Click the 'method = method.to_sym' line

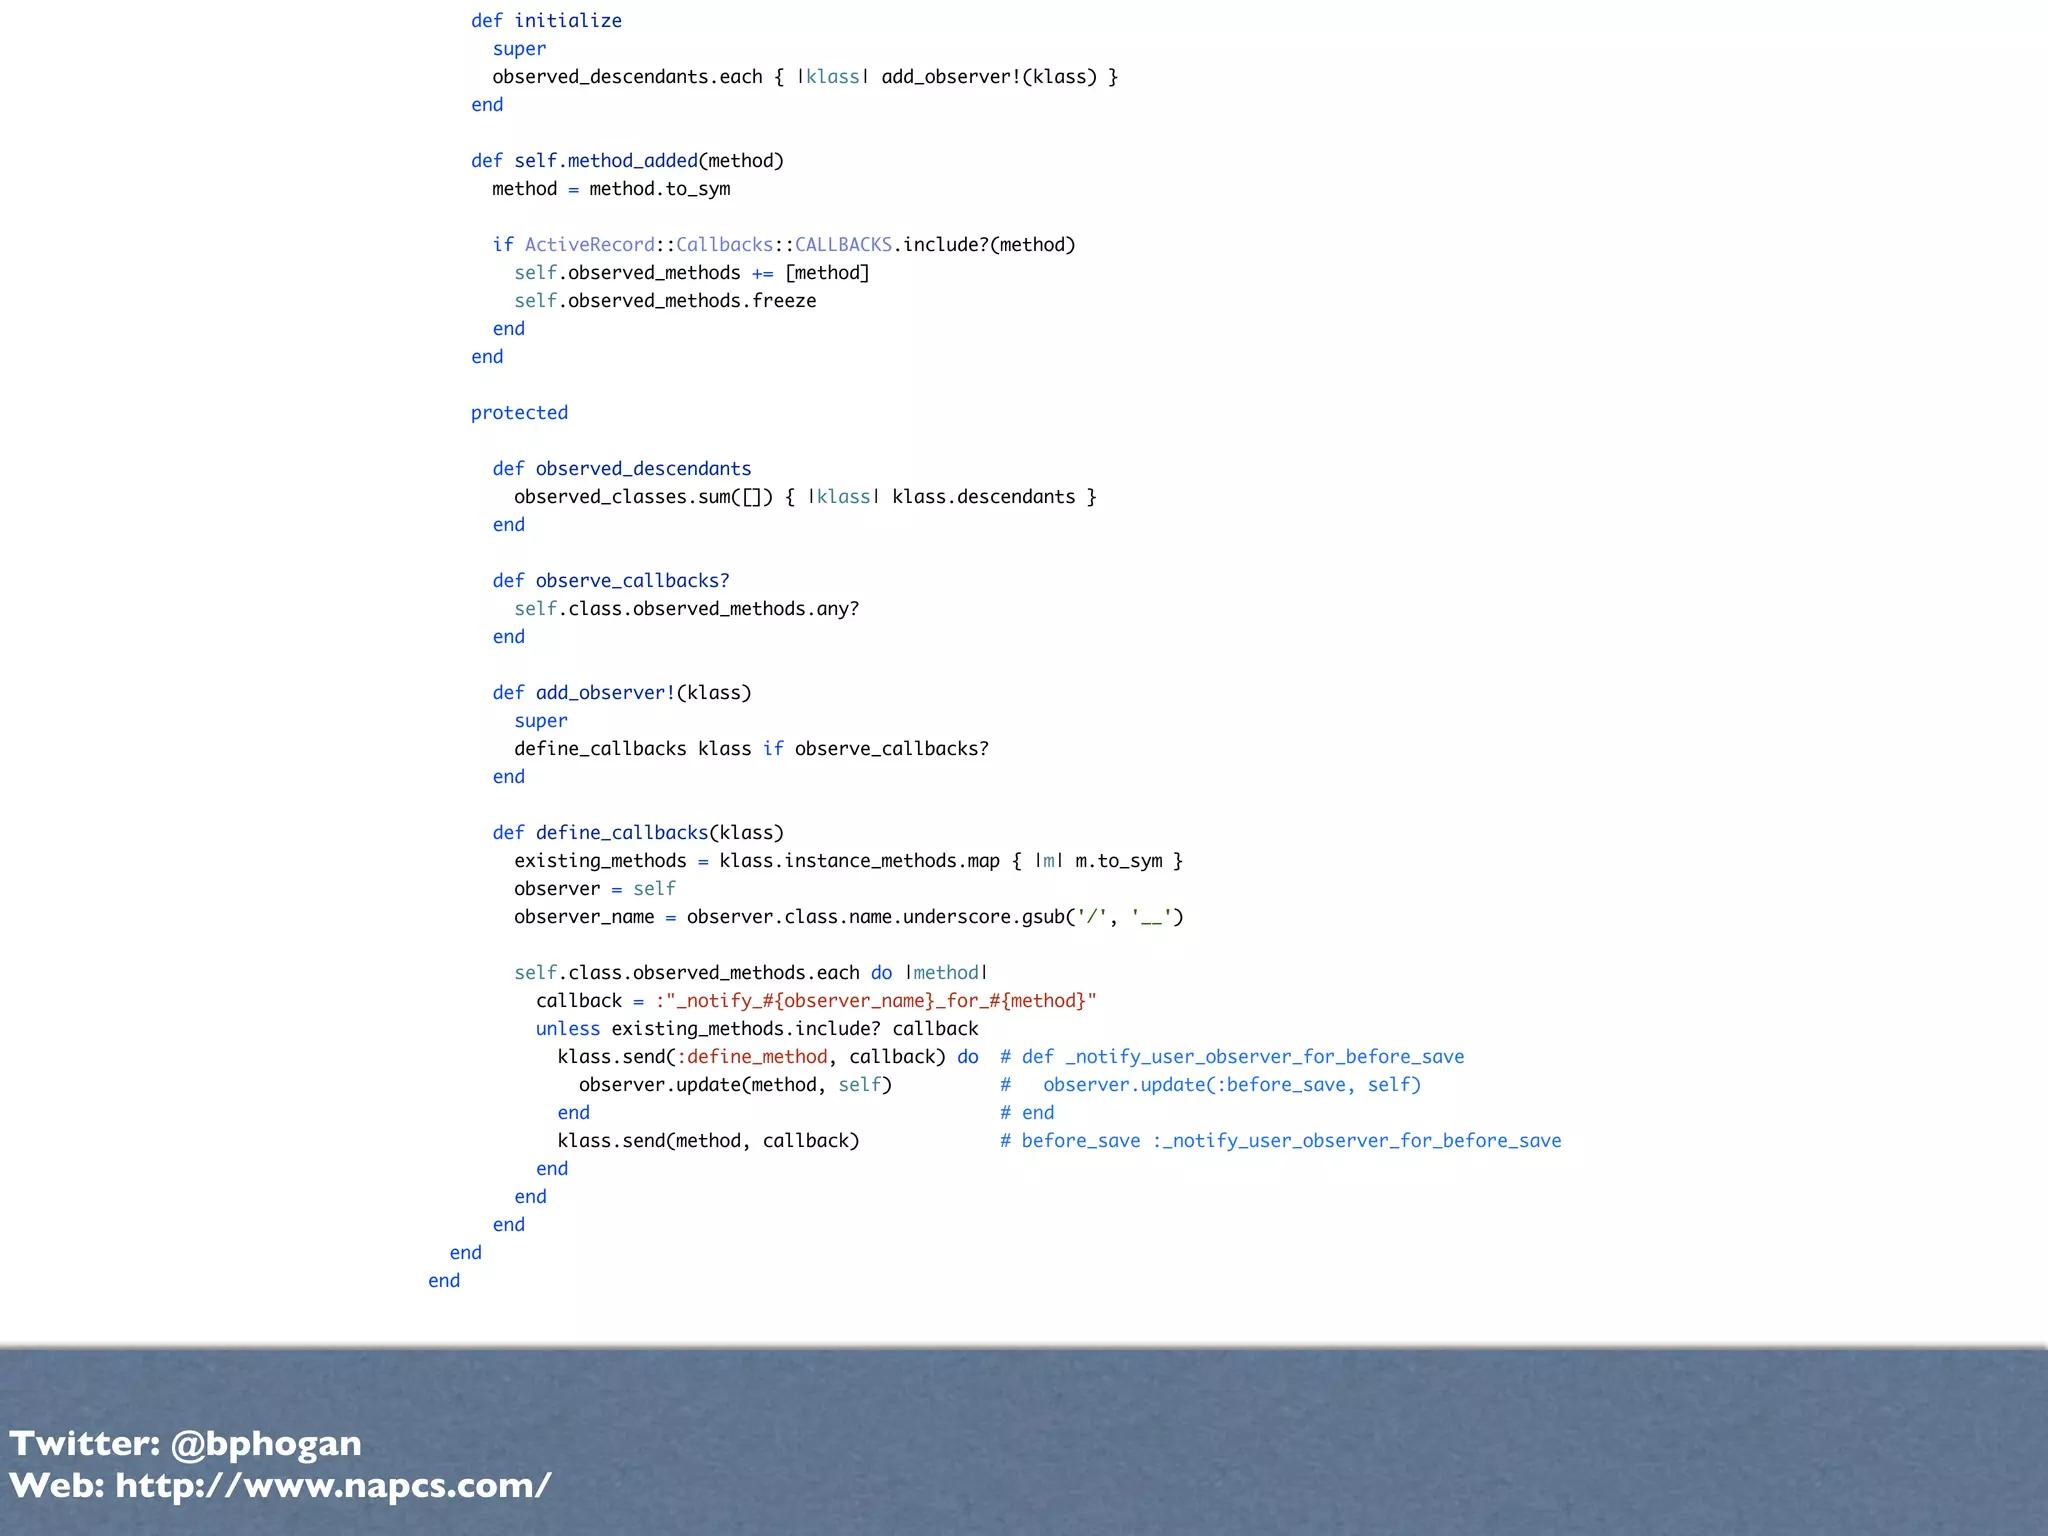611,189
